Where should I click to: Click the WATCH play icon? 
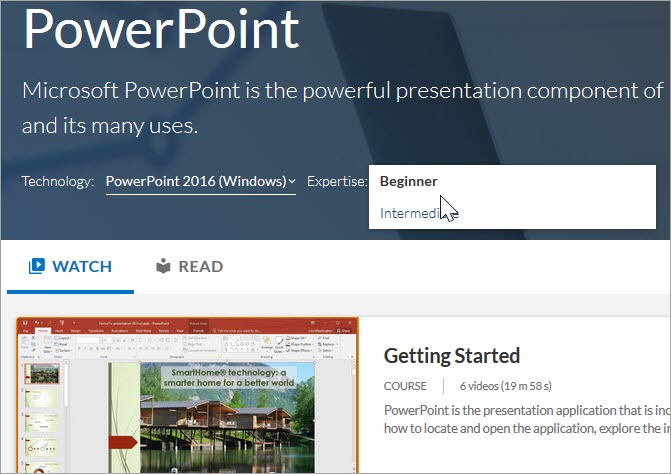pos(37,267)
